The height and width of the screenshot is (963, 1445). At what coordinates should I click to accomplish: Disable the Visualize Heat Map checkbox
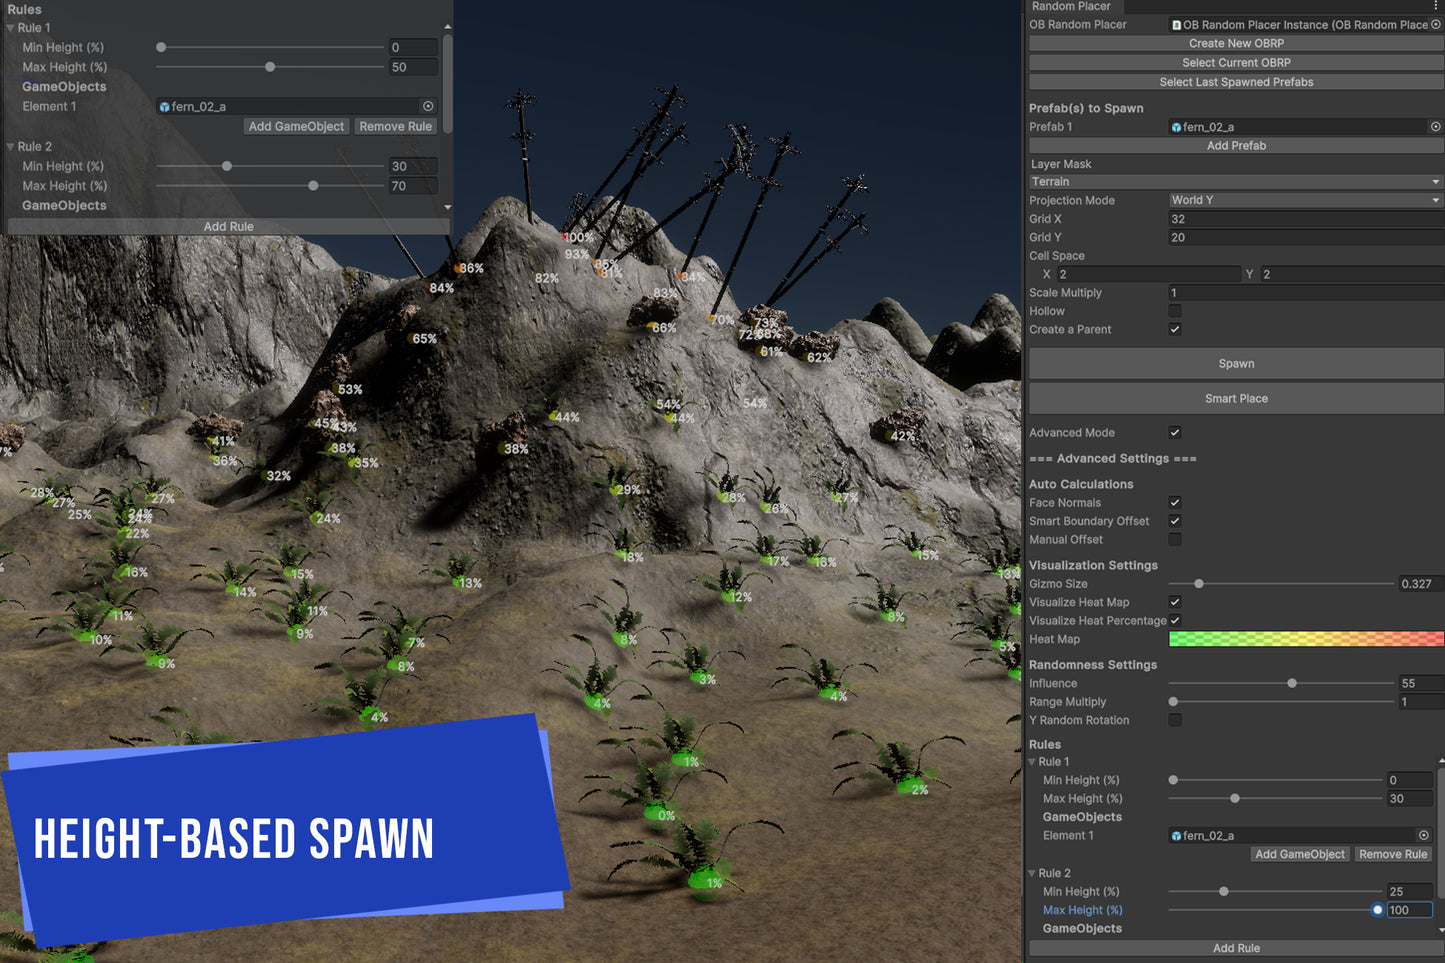1175,602
